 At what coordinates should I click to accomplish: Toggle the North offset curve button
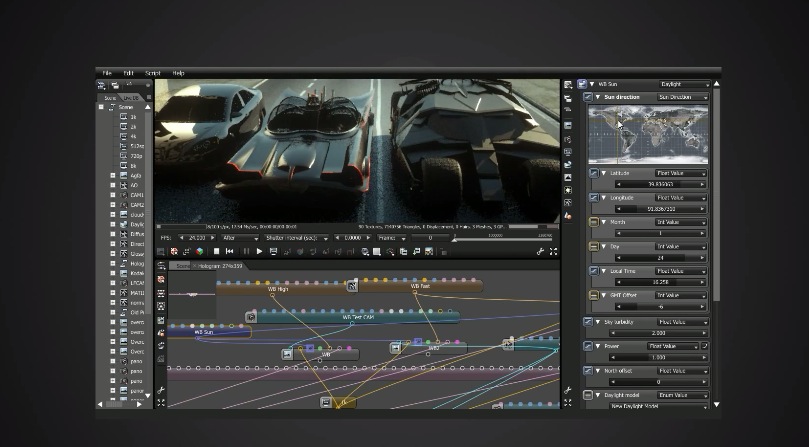click(x=588, y=371)
